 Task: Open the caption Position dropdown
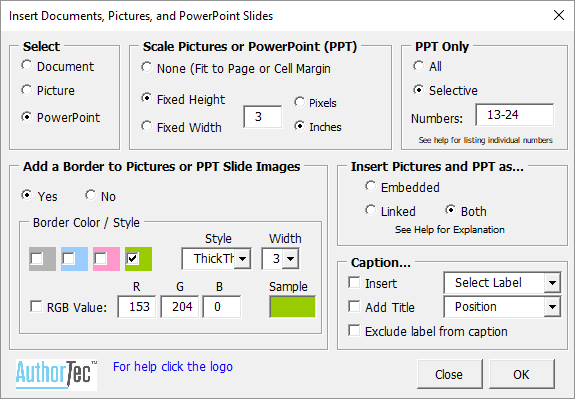point(552,307)
